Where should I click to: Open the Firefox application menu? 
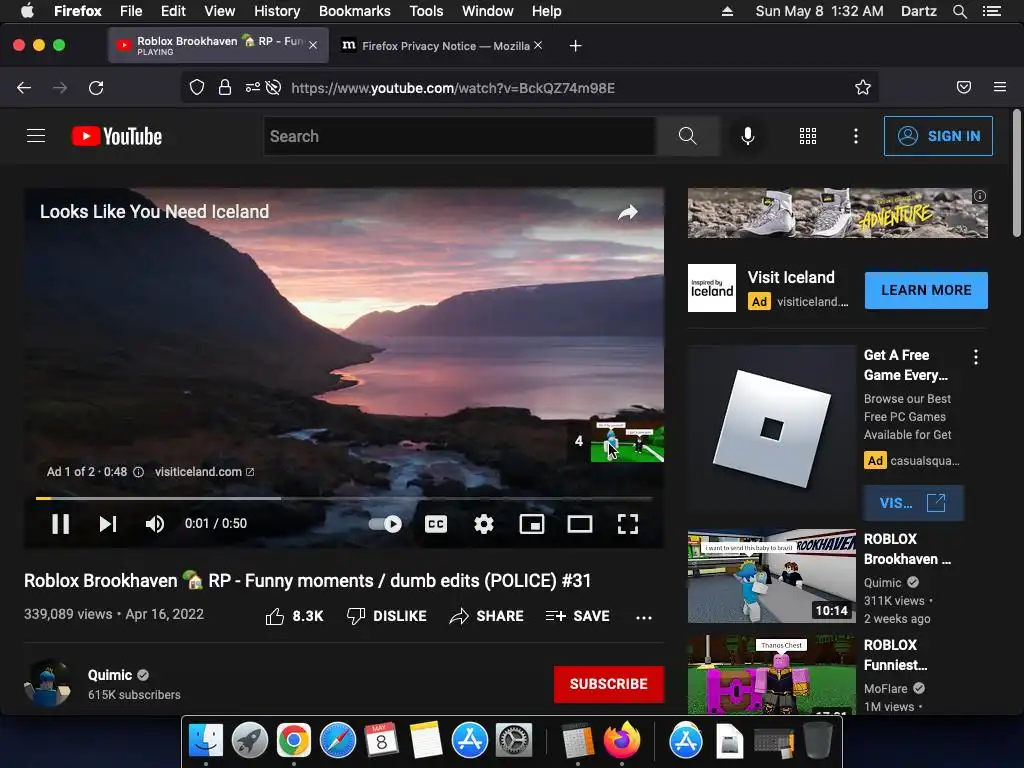point(1000,88)
